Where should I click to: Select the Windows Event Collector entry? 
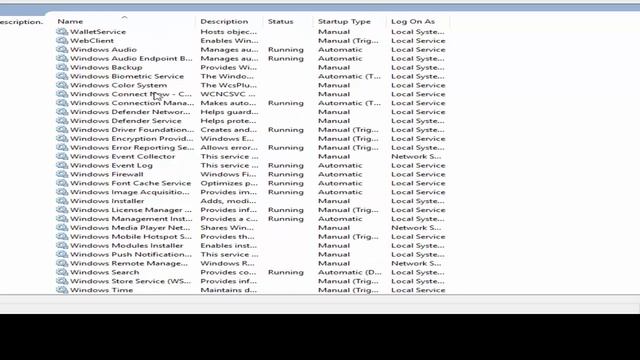(122, 156)
